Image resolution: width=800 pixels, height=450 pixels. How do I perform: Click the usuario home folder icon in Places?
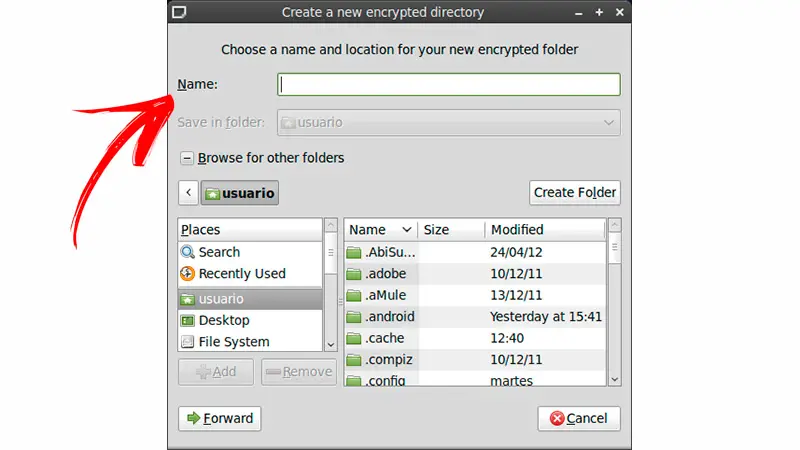pos(187,299)
